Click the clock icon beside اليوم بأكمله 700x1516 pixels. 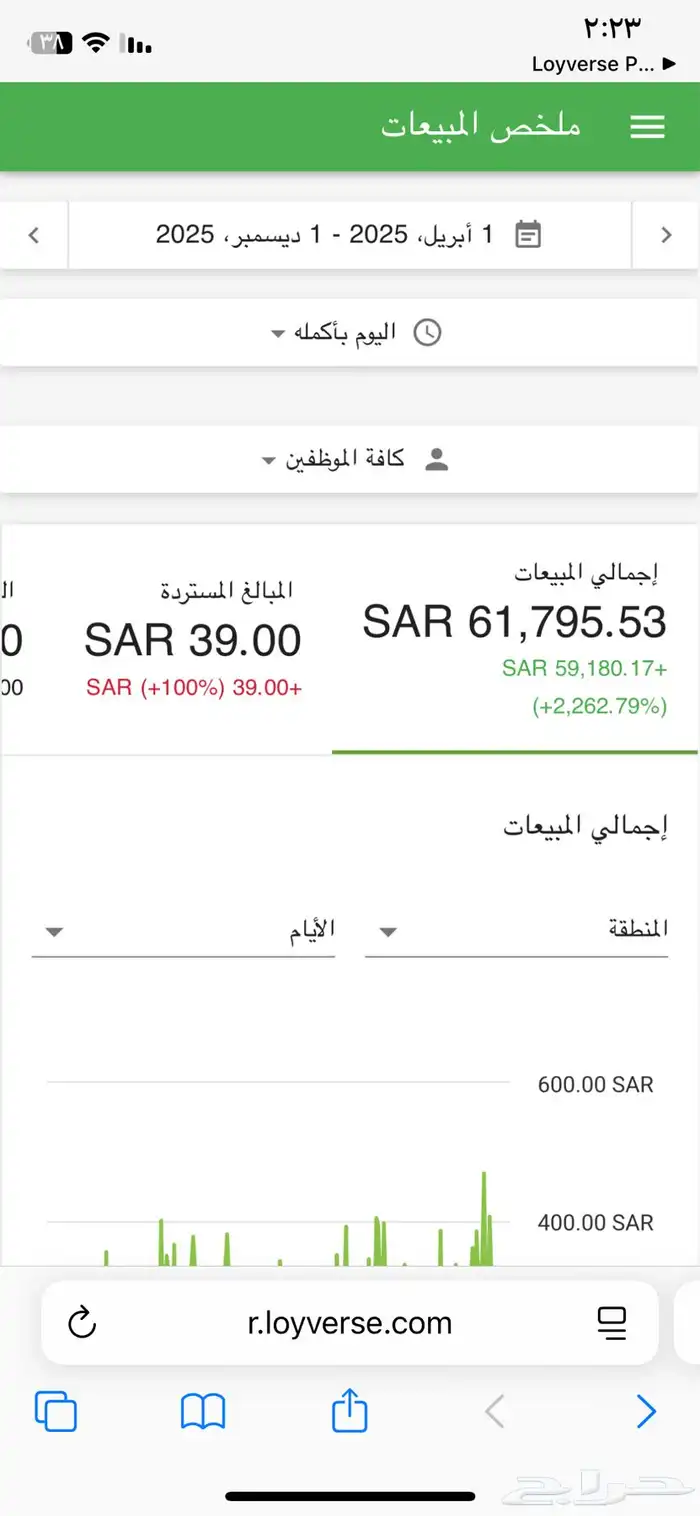coord(428,331)
